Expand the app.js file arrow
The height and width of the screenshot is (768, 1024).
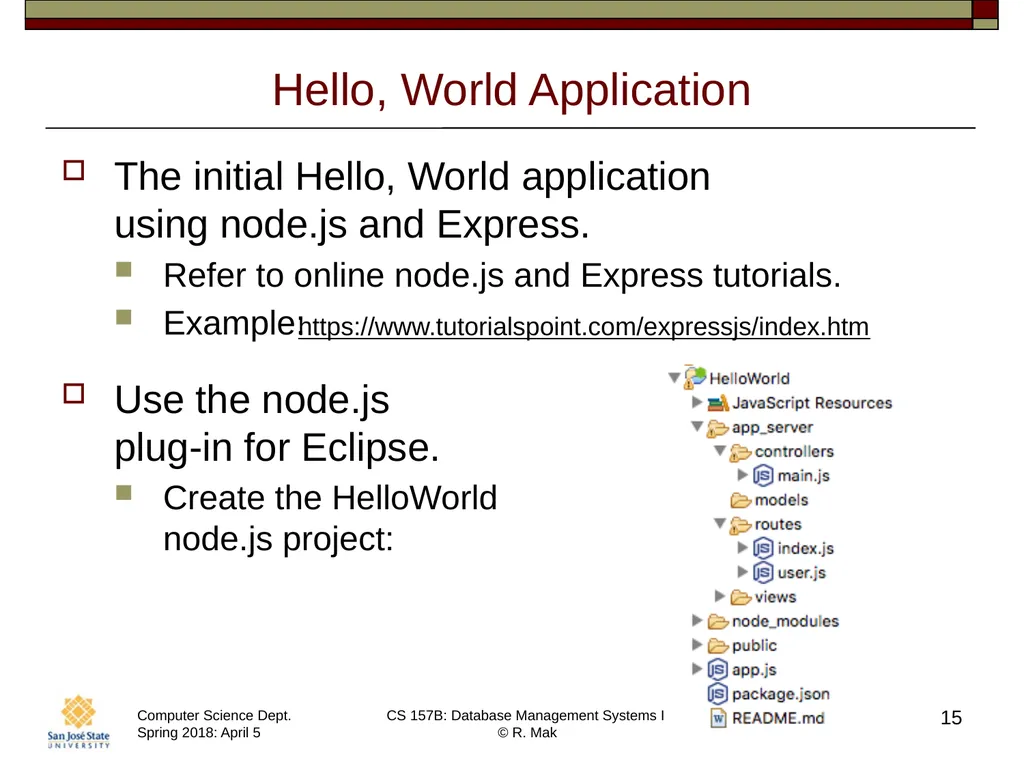click(x=697, y=669)
